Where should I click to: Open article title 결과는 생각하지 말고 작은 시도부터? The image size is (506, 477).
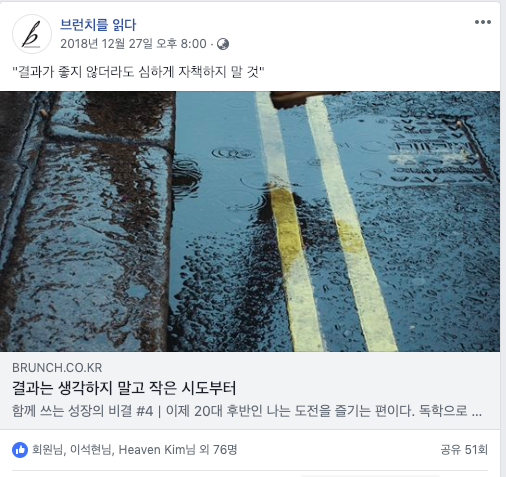coord(124,388)
